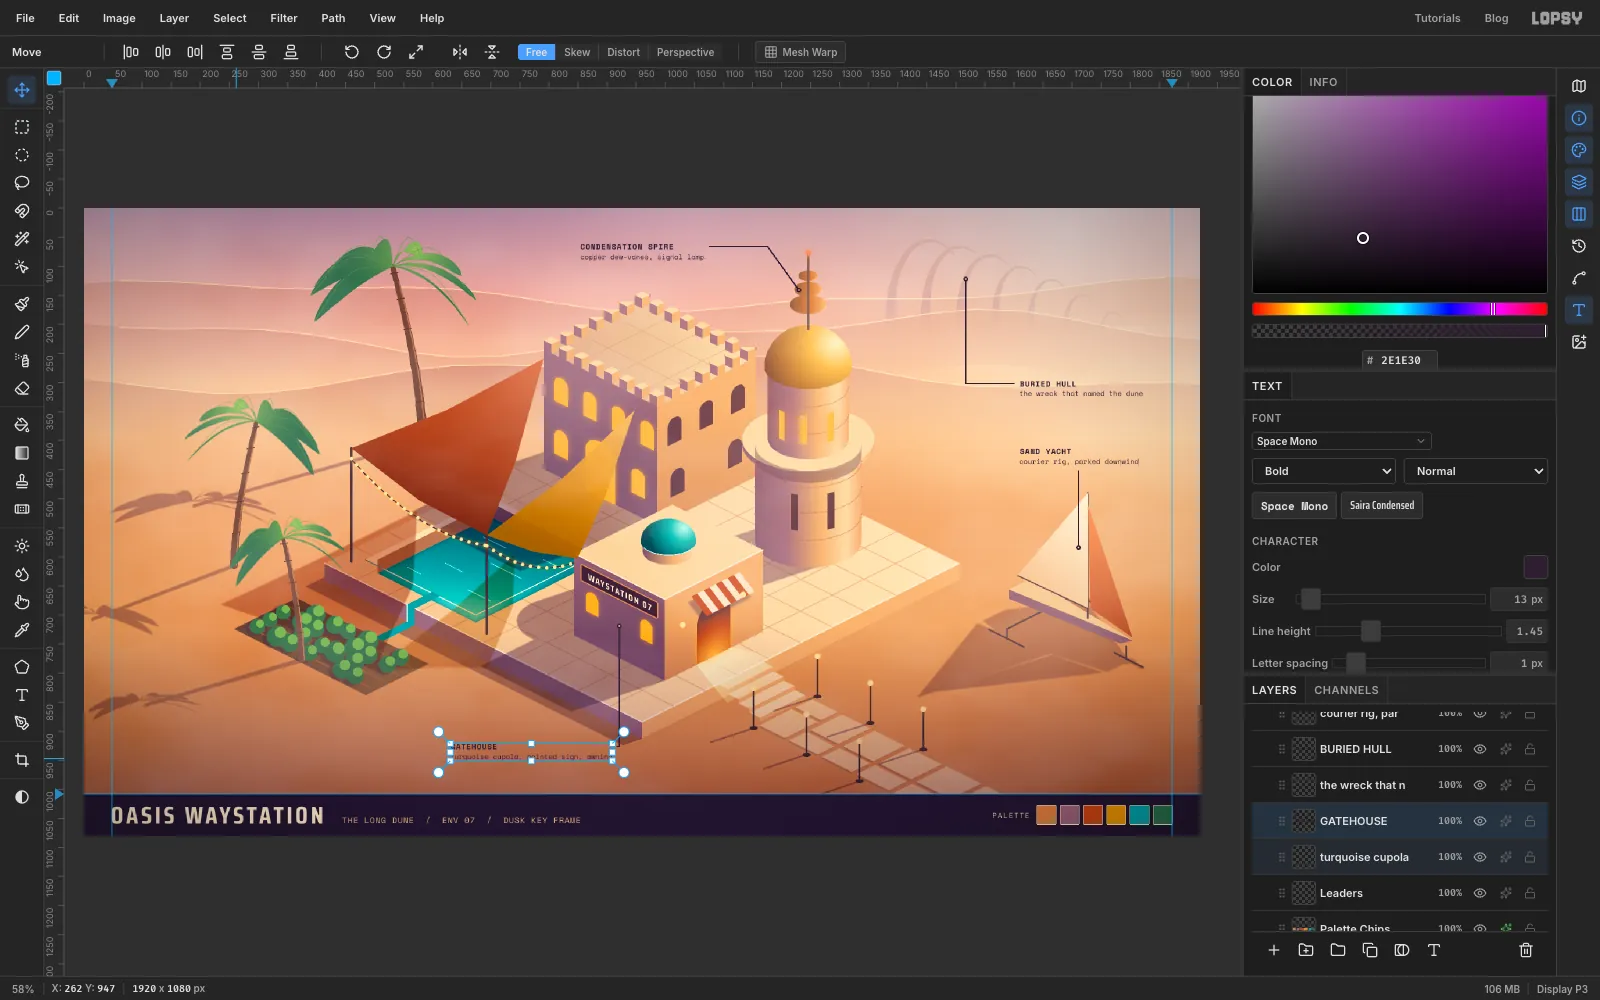The height and width of the screenshot is (1000, 1600).
Task: Lock the BURIED HULL layer
Action: [x=1530, y=749]
